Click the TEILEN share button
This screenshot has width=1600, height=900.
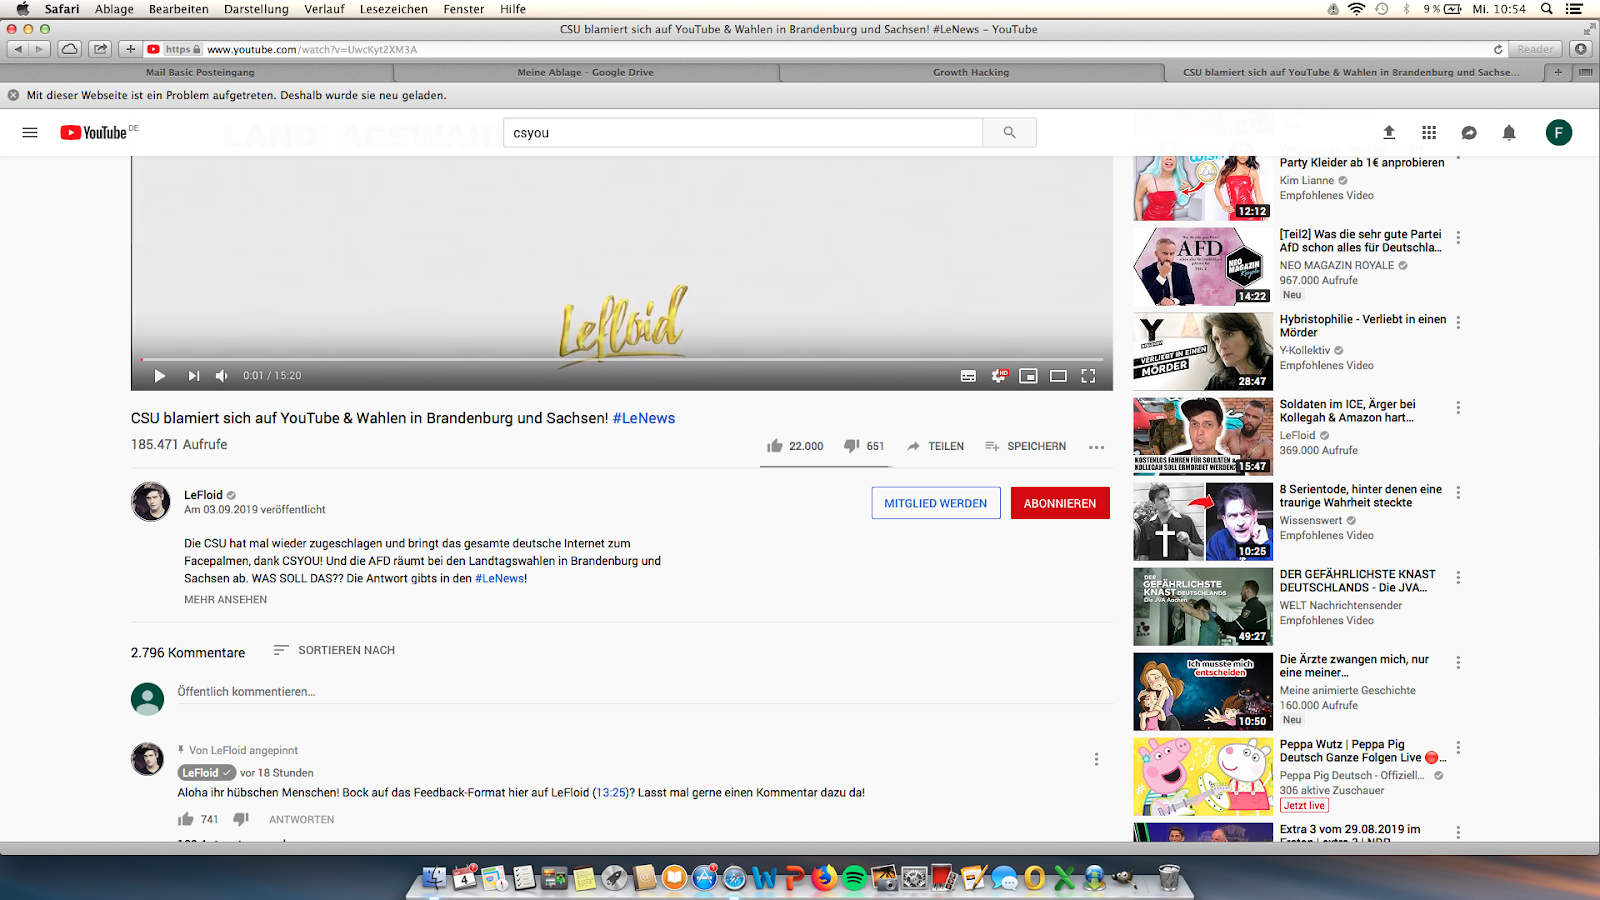click(935, 446)
